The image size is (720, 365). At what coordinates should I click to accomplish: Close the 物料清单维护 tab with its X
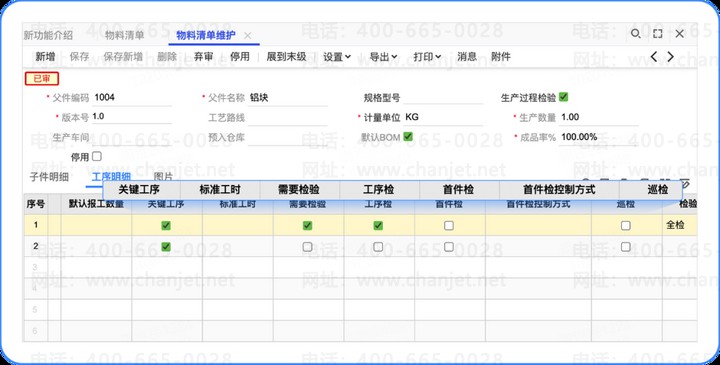(248, 35)
